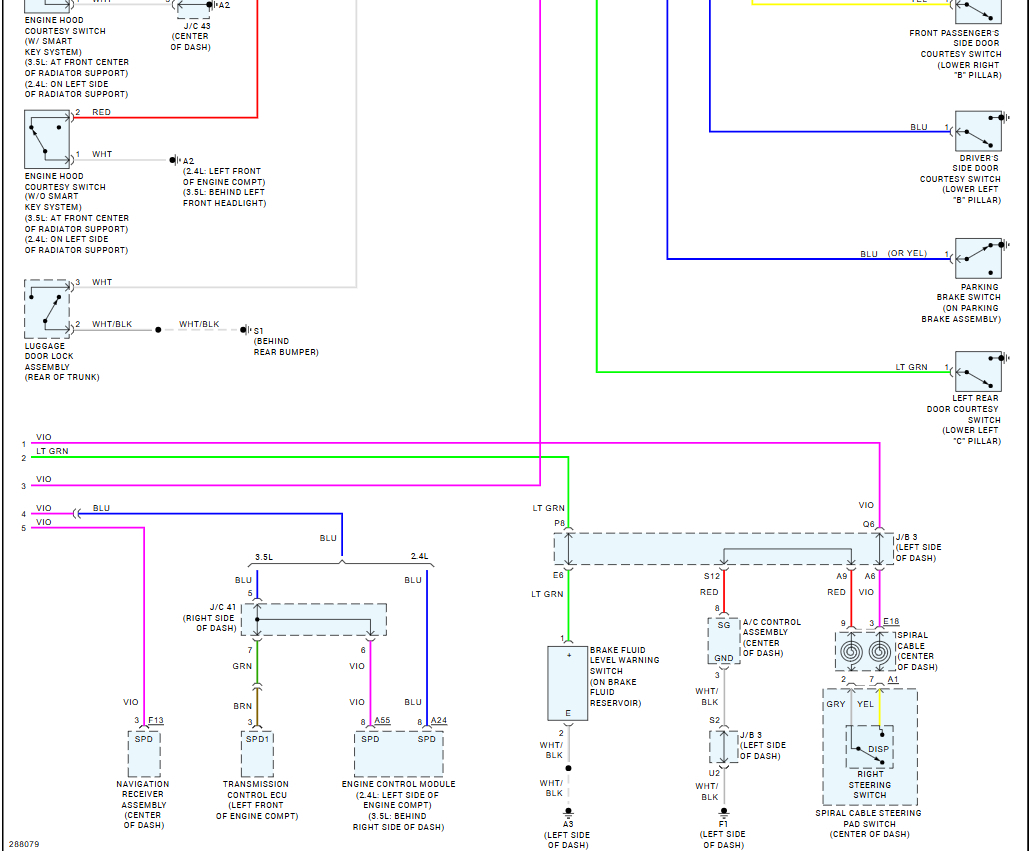Click 'BRAKE FLUID LEVEL WARNING SWITCH' caption

click(x=624, y=676)
